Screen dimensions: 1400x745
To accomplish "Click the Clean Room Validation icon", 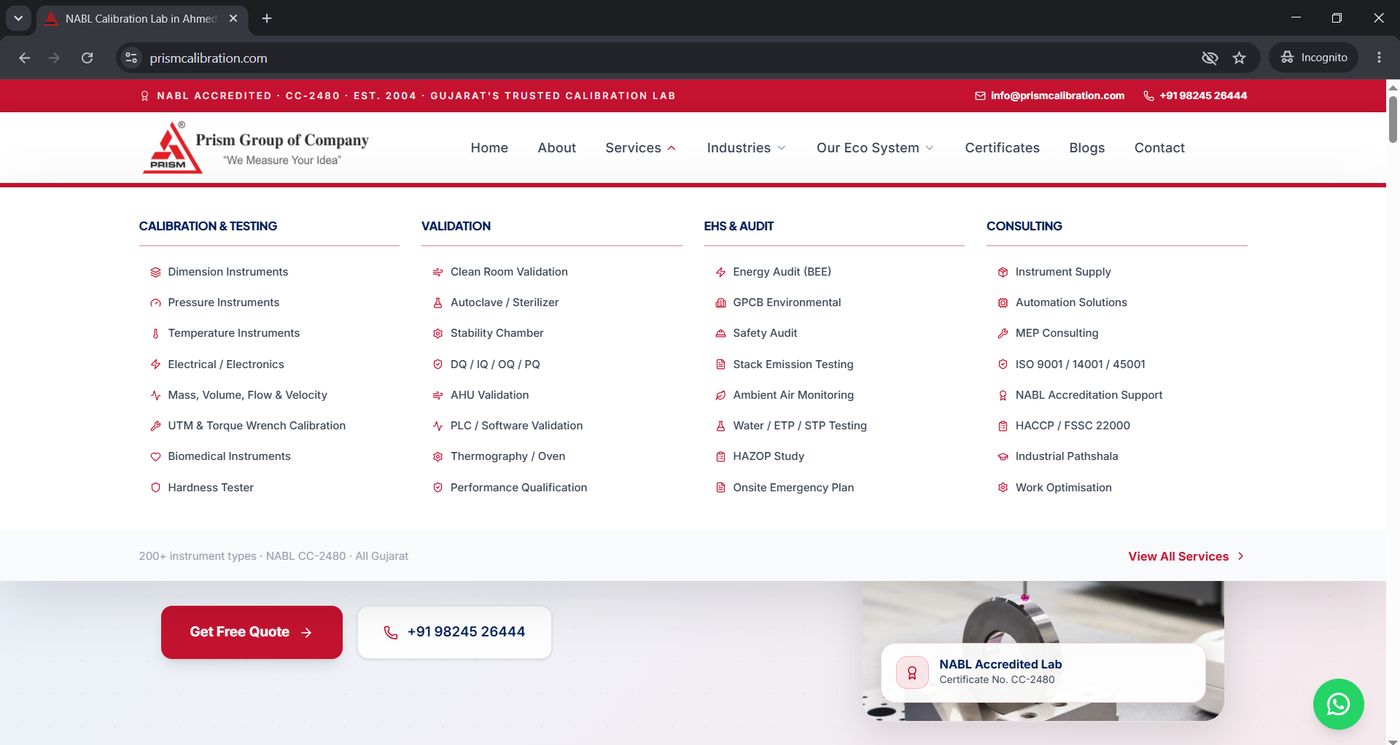I will point(438,272).
